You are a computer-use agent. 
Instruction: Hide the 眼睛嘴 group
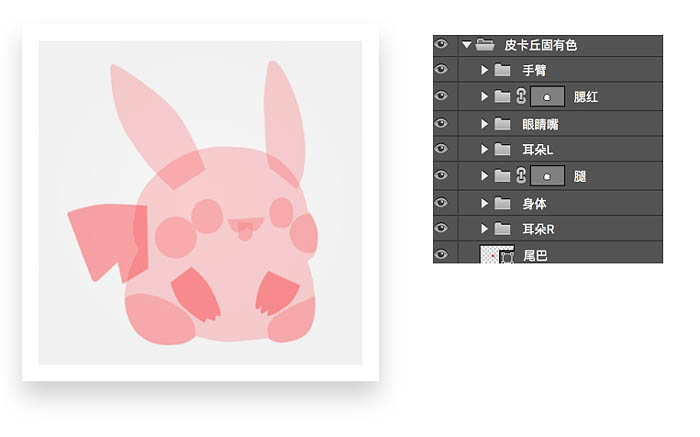441,123
